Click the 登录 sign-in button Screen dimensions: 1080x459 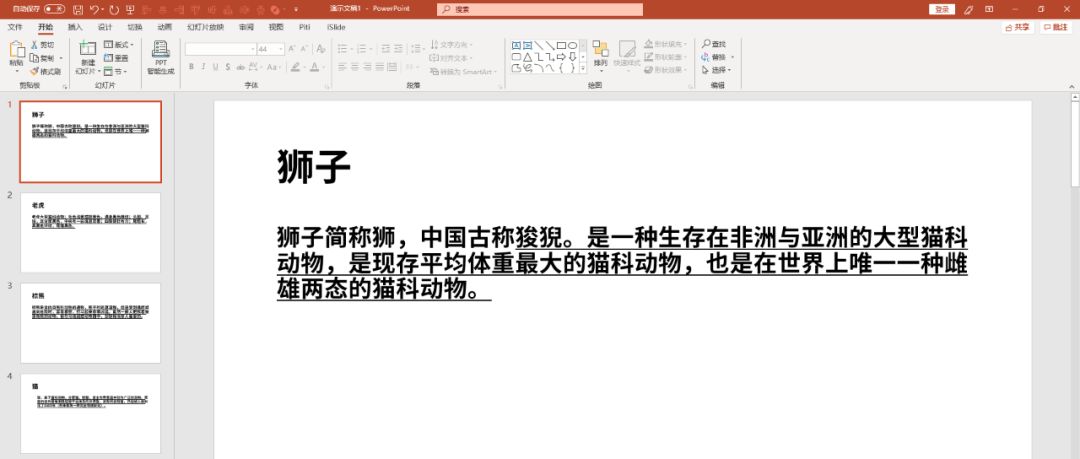click(x=942, y=9)
